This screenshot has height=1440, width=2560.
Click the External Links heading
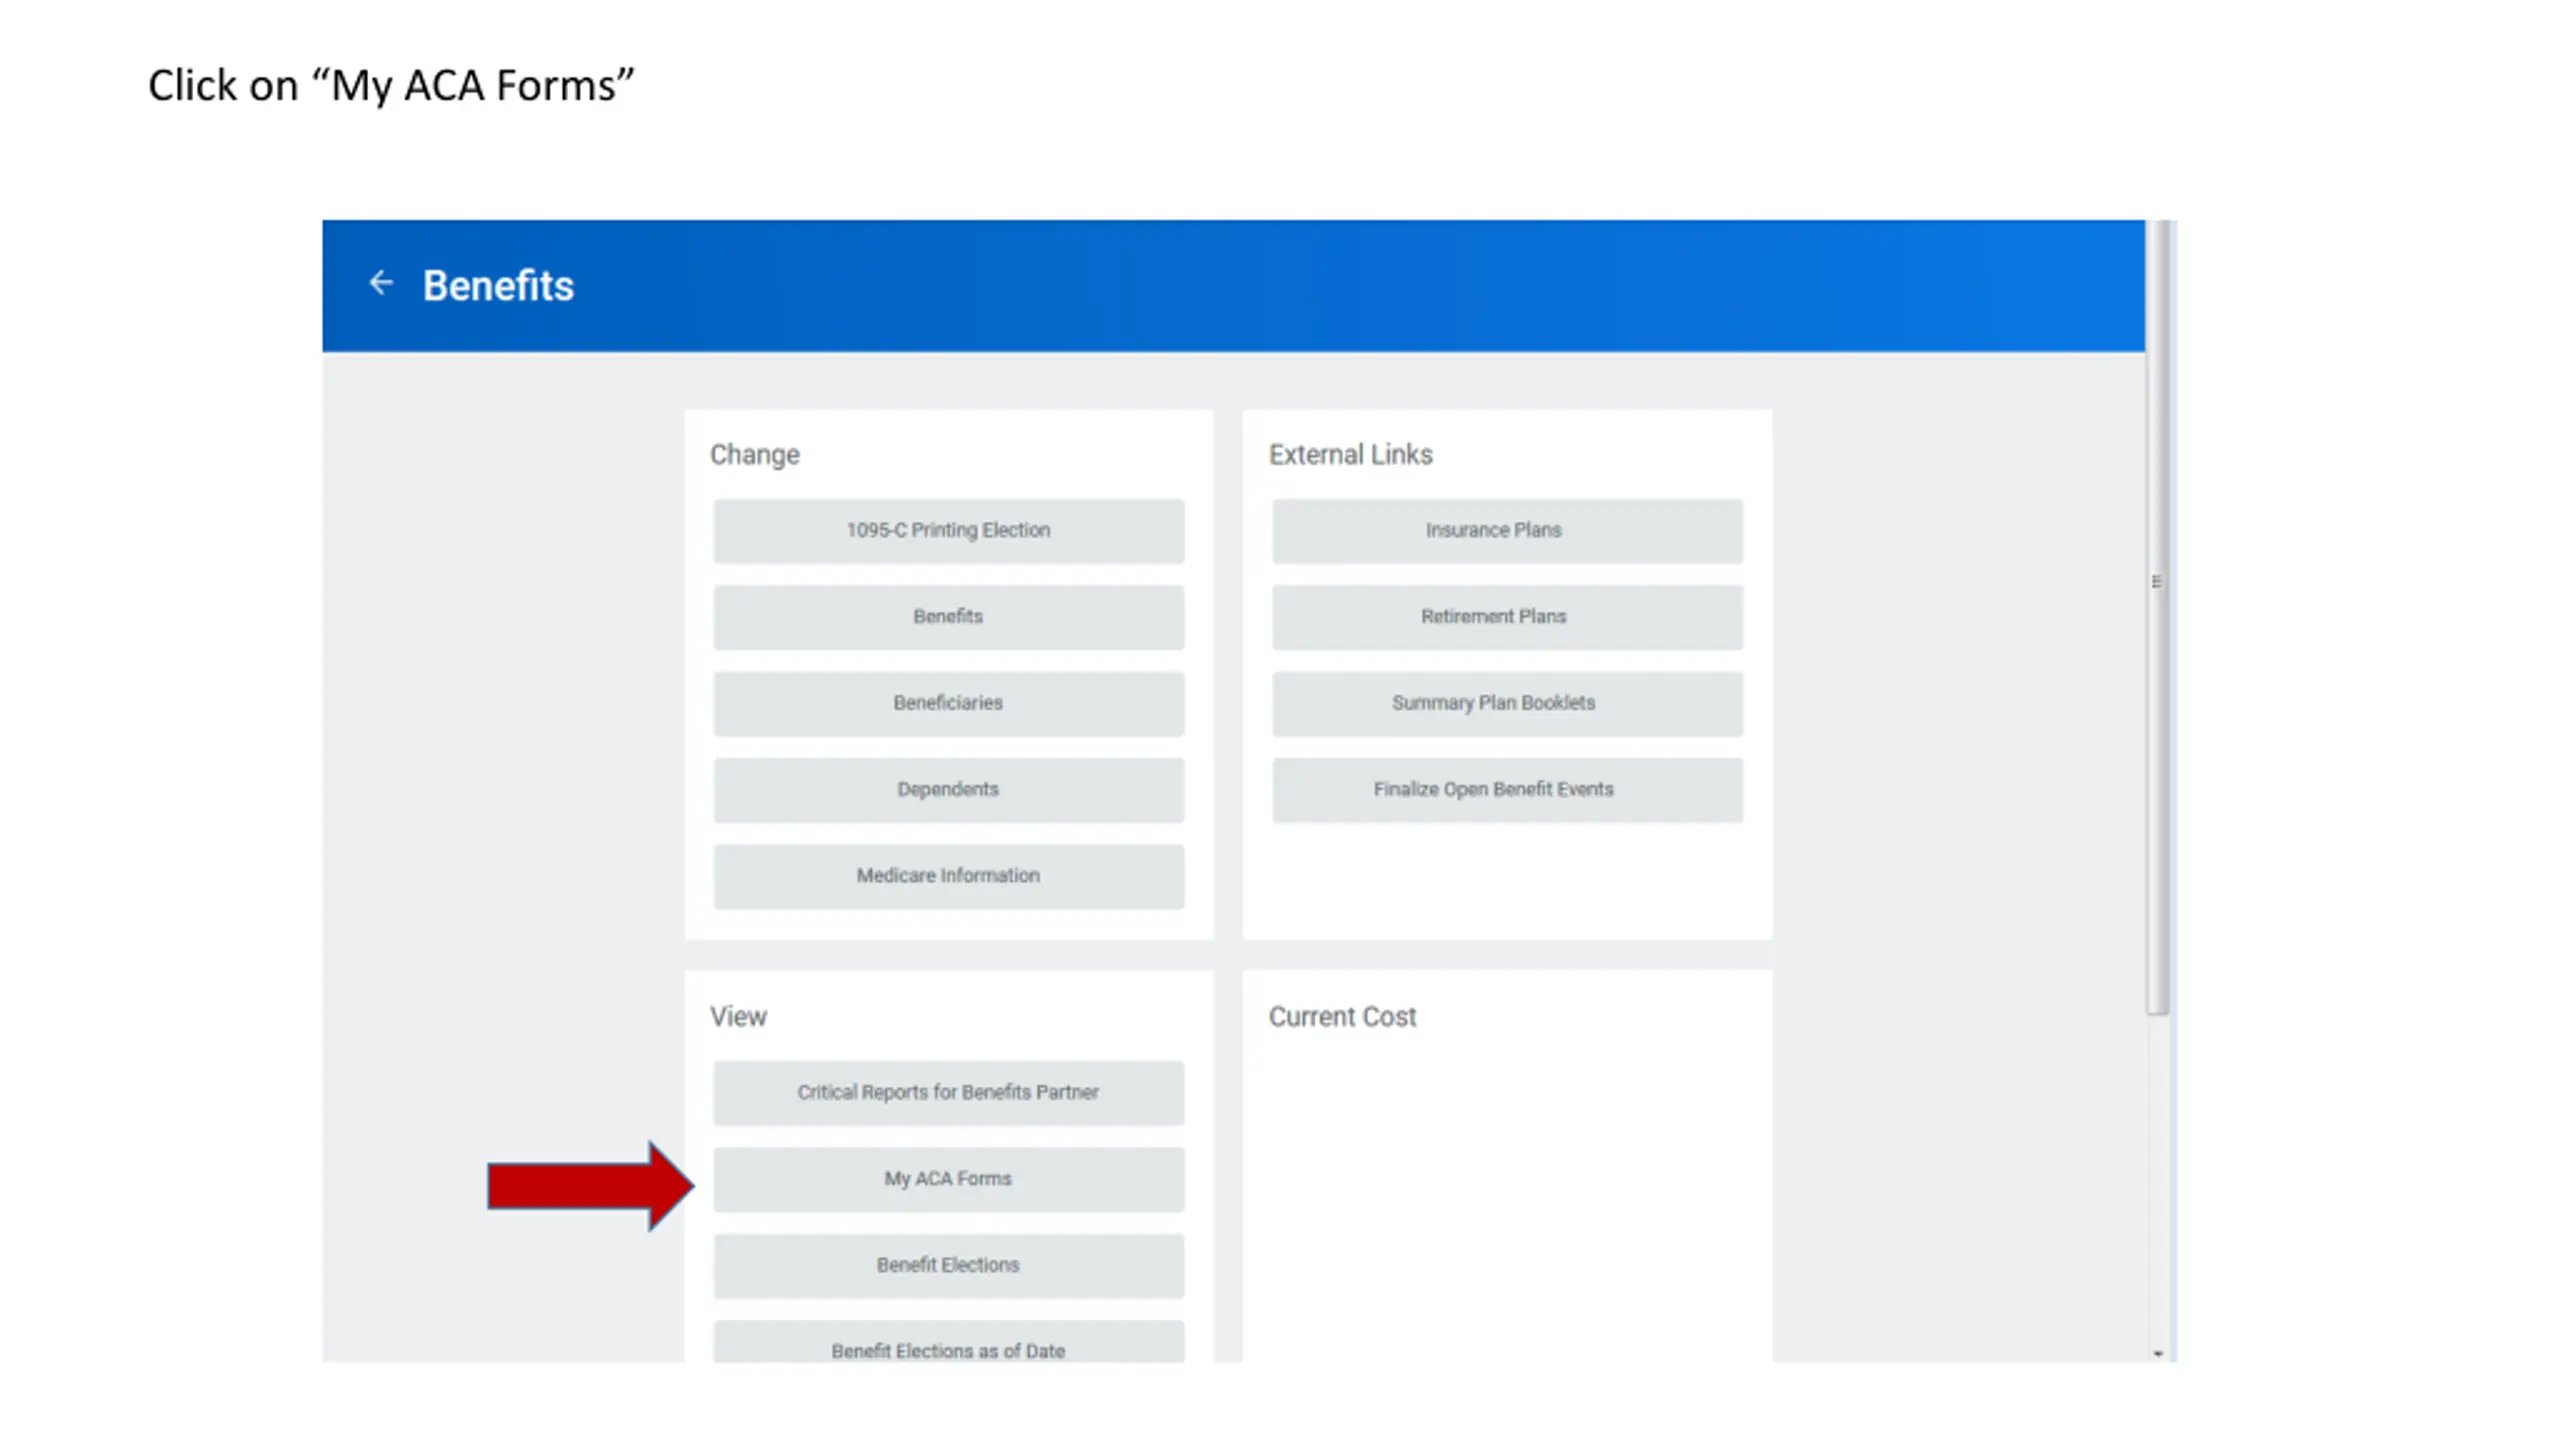pyautogui.click(x=1350, y=454)
